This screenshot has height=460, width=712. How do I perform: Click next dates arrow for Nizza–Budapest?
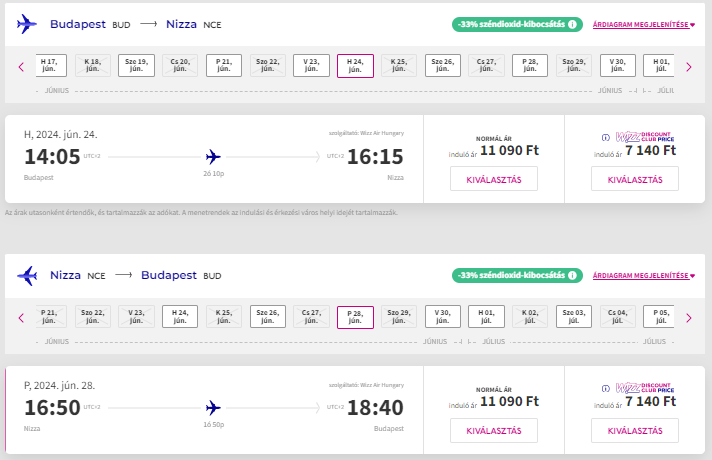click(x=688, y=318)
